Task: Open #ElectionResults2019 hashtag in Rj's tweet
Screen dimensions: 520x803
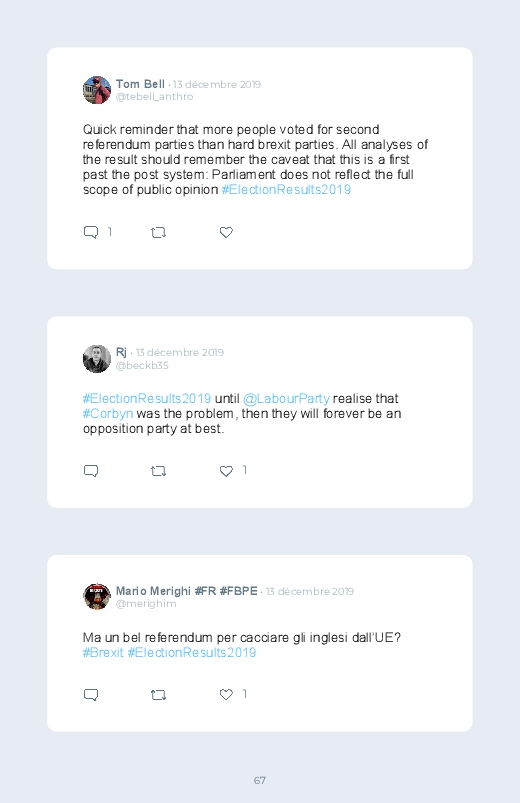Action: (x=147, y=398)
